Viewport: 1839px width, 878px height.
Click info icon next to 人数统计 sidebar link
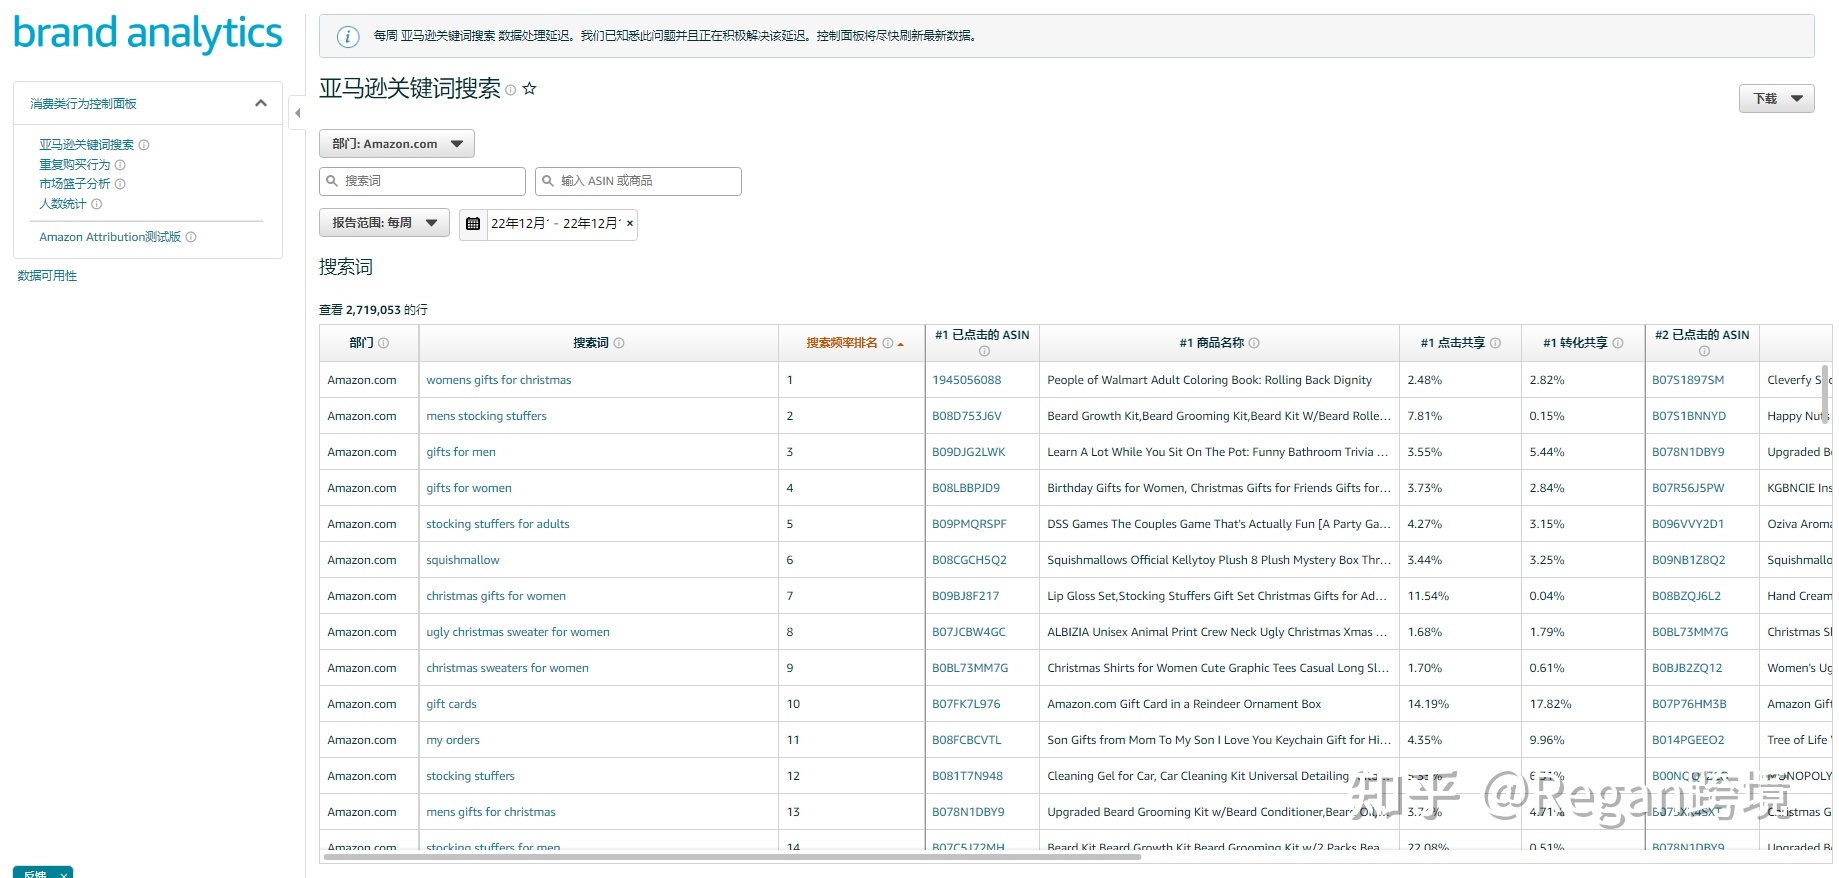coord(97,204)
